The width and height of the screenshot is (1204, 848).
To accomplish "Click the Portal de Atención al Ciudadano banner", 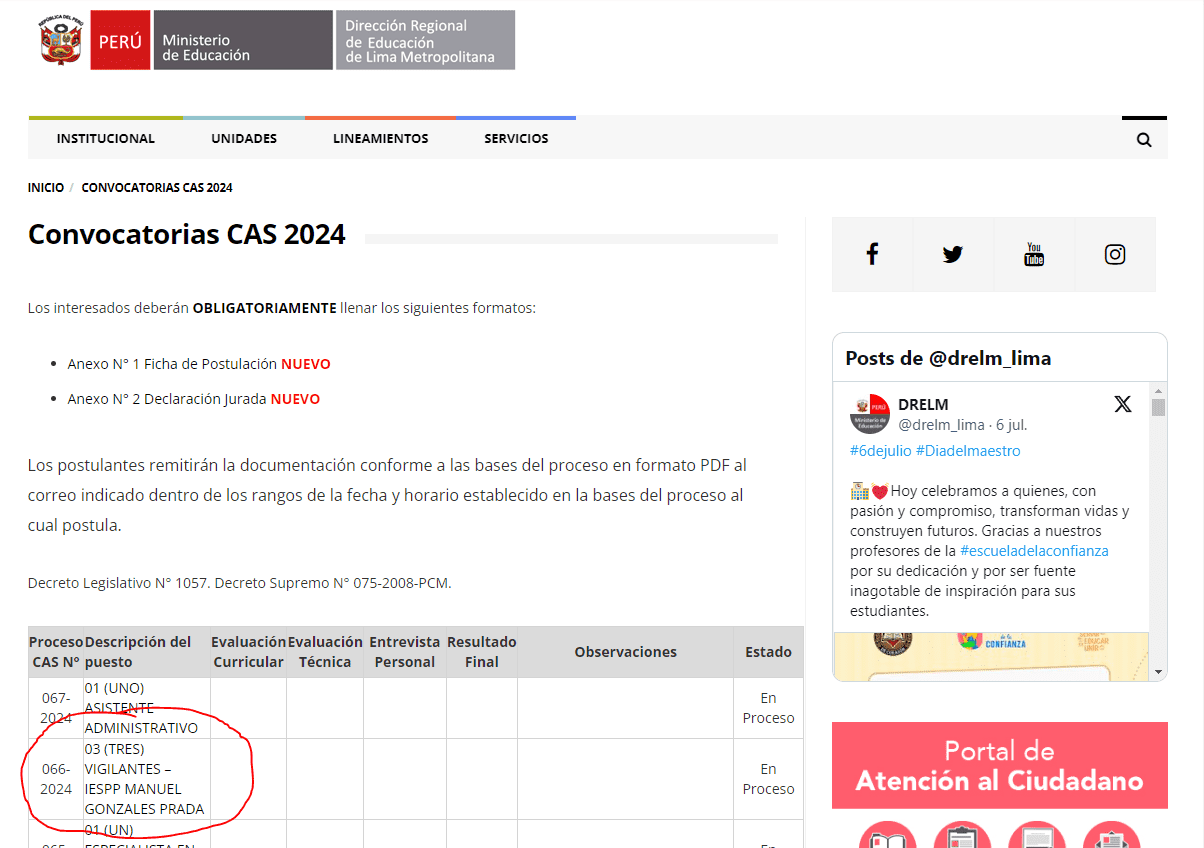I will (x=999, y=765).
